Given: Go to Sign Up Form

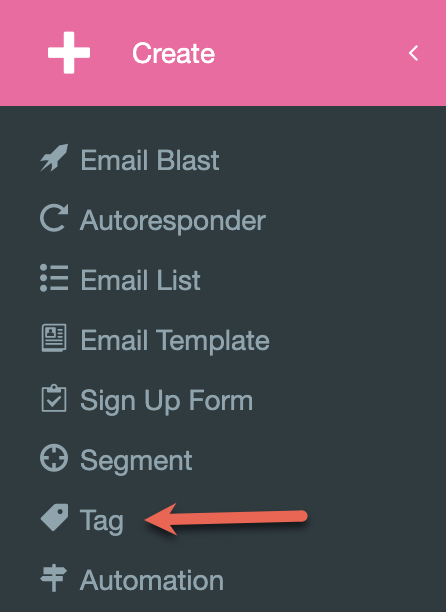Looking at the screenshot, I should pyautogui.click(x=167, y=401).
